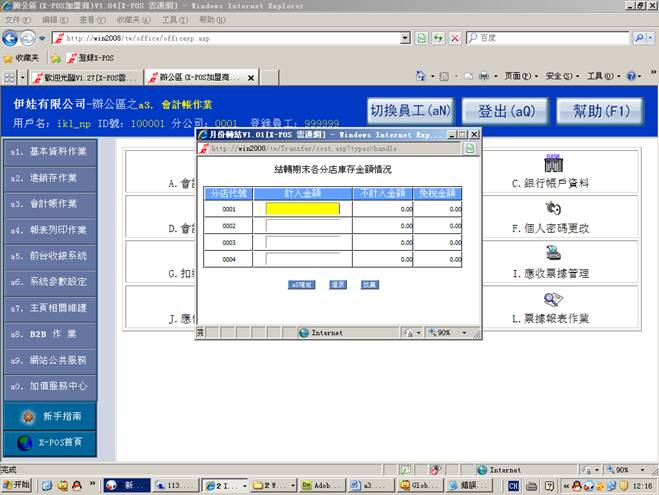Click the stop loading red X icon
The width and height of the screenshot is (659, 495).
[455, 38]
